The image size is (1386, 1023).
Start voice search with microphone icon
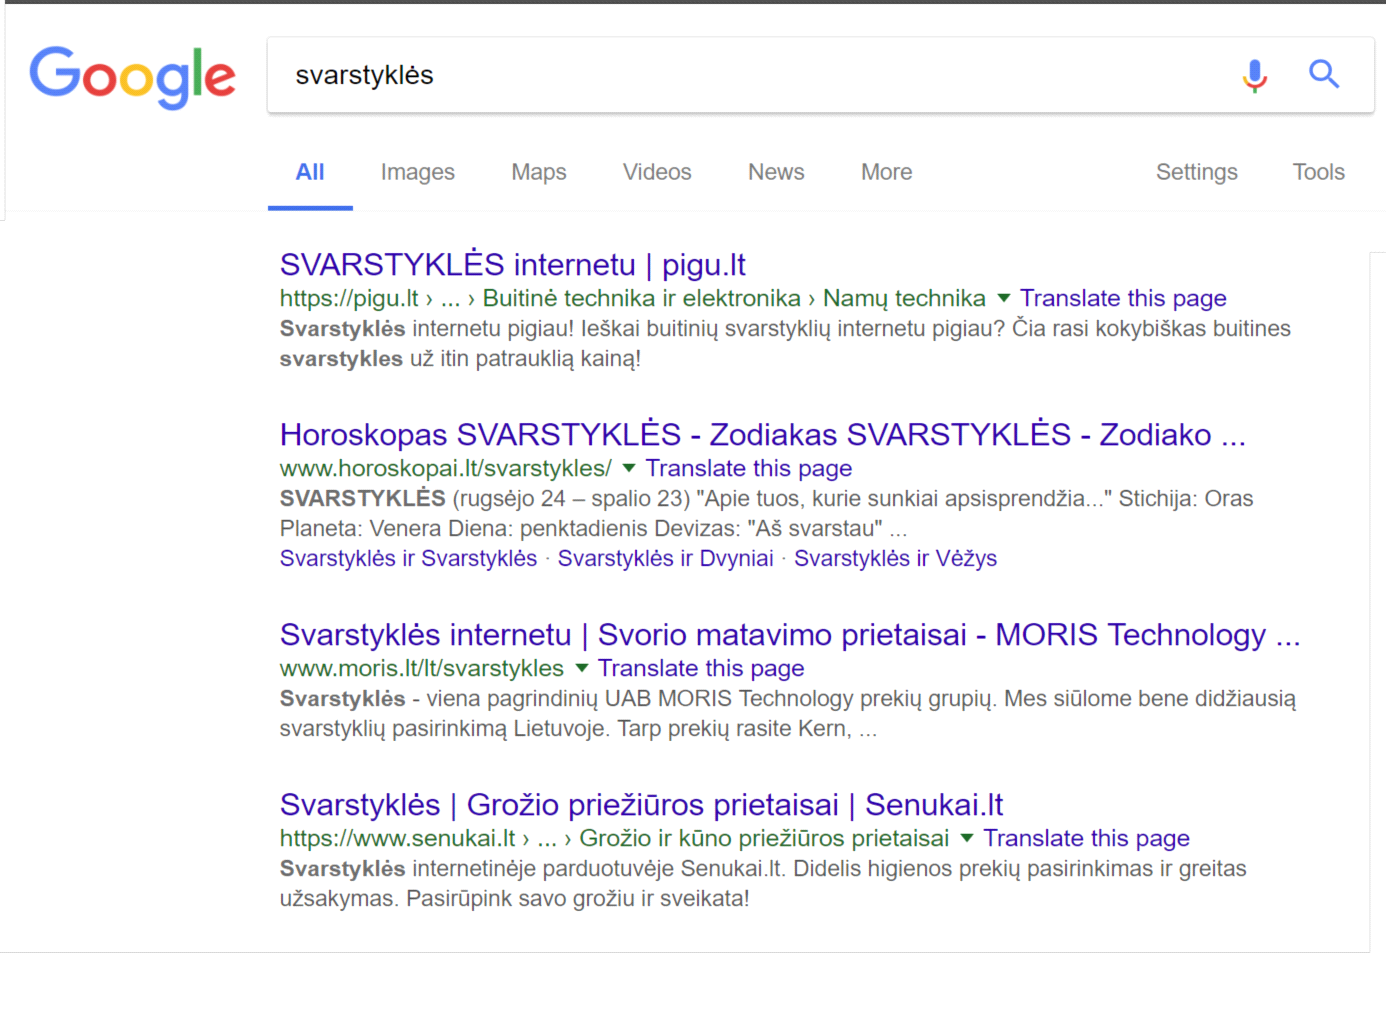point(1255,75)
